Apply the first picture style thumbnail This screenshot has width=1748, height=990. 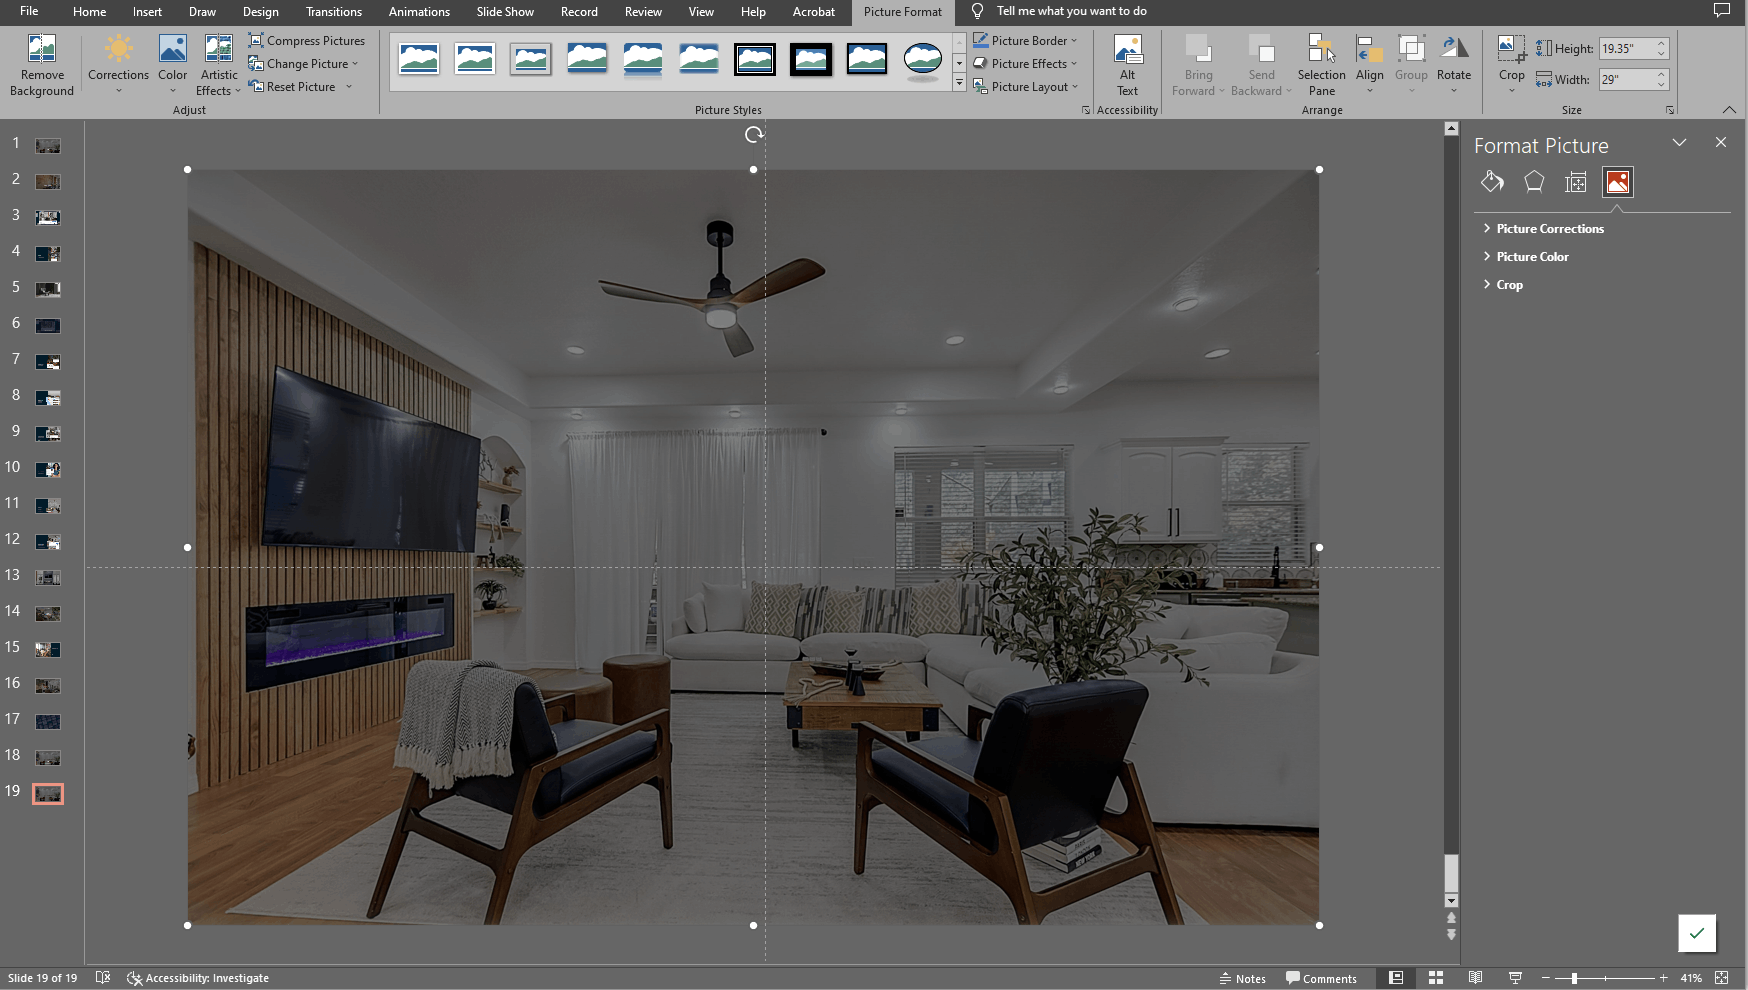418,60
